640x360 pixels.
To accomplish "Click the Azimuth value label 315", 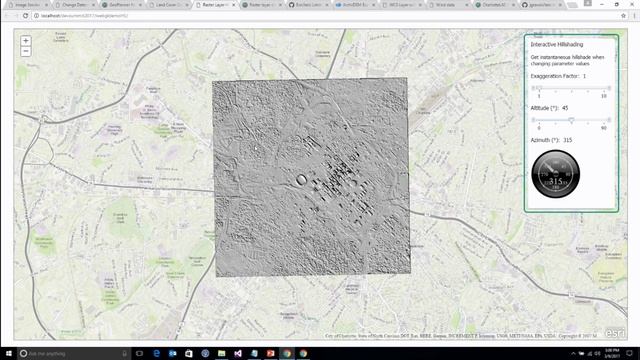I will (x=567, y=140).
